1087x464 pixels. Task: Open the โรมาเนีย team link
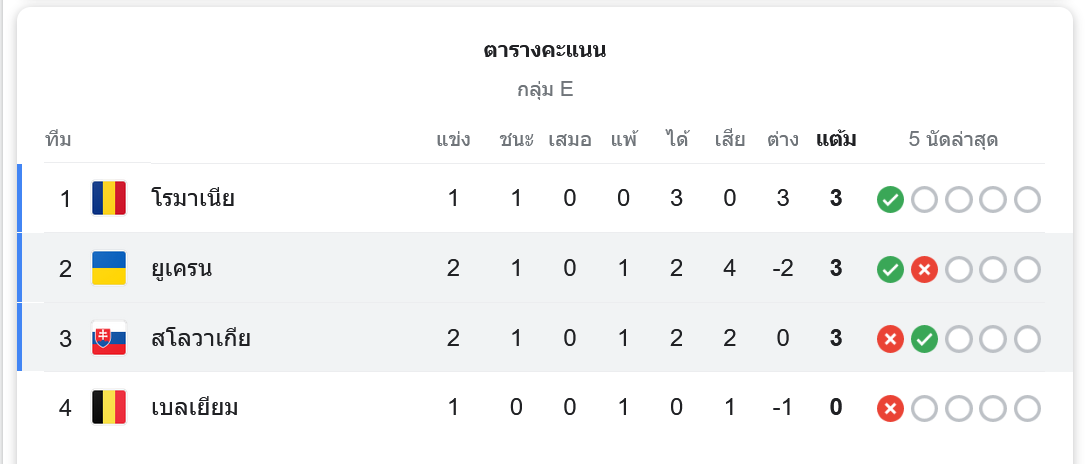[193, 198]
